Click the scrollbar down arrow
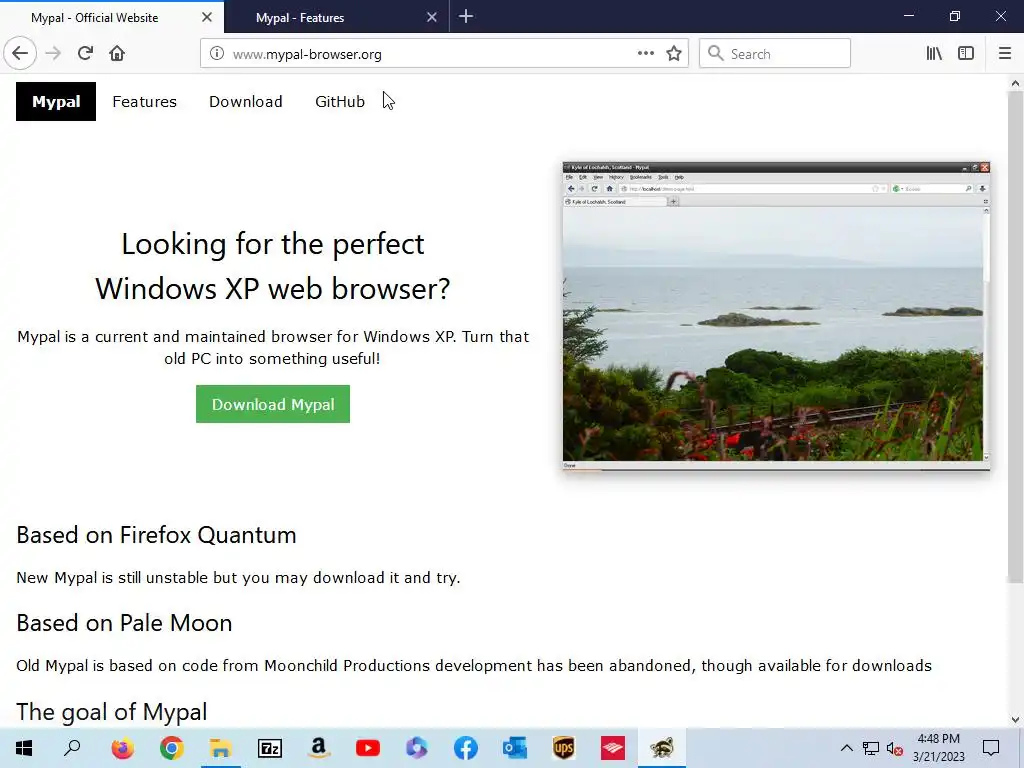Viewport: 1024px width, 768px height. click(x=1015, y=720)
